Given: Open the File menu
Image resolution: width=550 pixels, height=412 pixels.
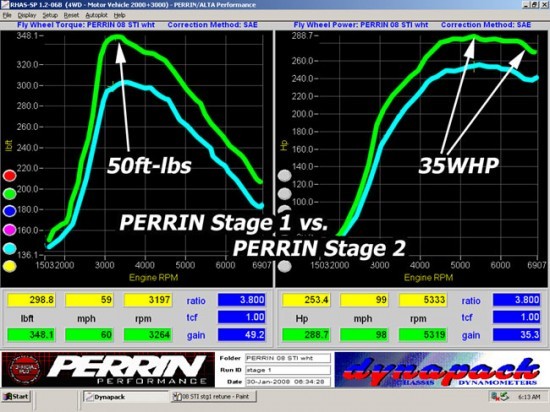Looking at the screenshot, I should [7, 15].
